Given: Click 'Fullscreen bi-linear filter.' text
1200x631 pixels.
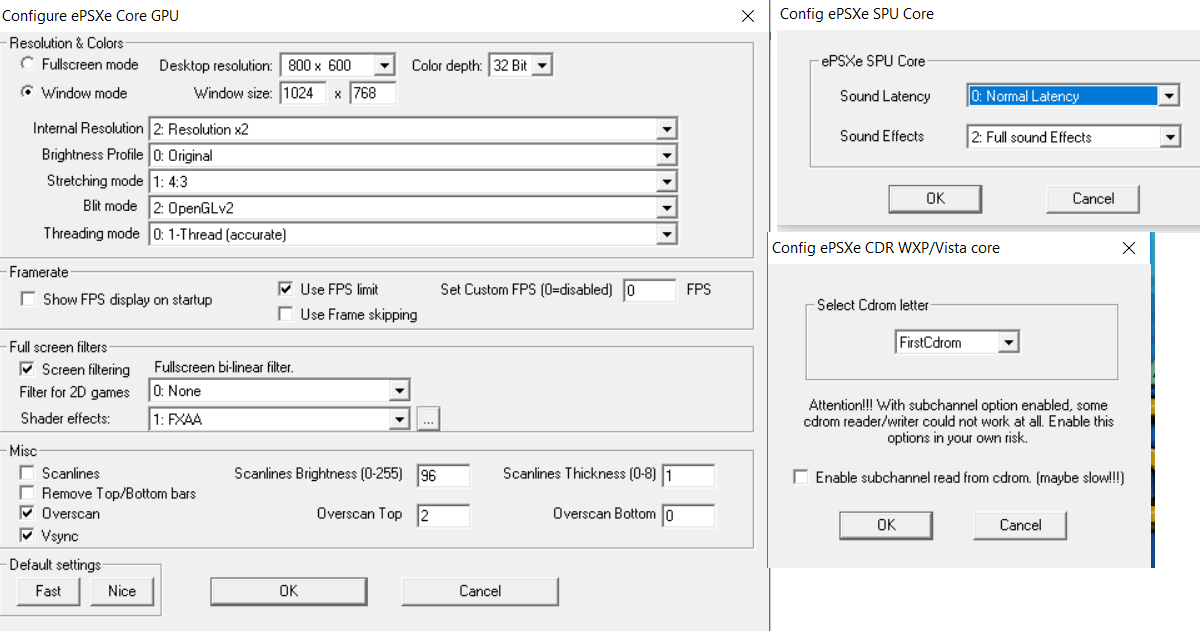Looking at the screenshot, I should [x=224, y=368].
